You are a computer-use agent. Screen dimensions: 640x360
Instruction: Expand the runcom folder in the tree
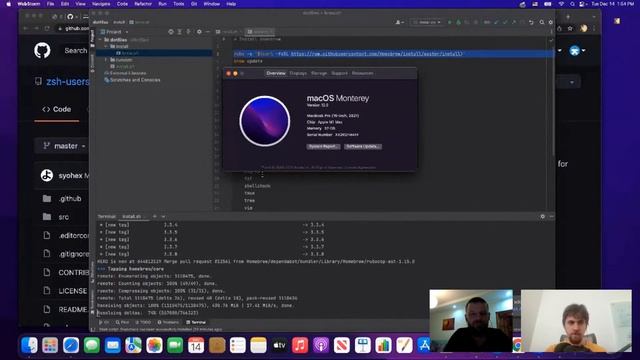pos(106,60)
